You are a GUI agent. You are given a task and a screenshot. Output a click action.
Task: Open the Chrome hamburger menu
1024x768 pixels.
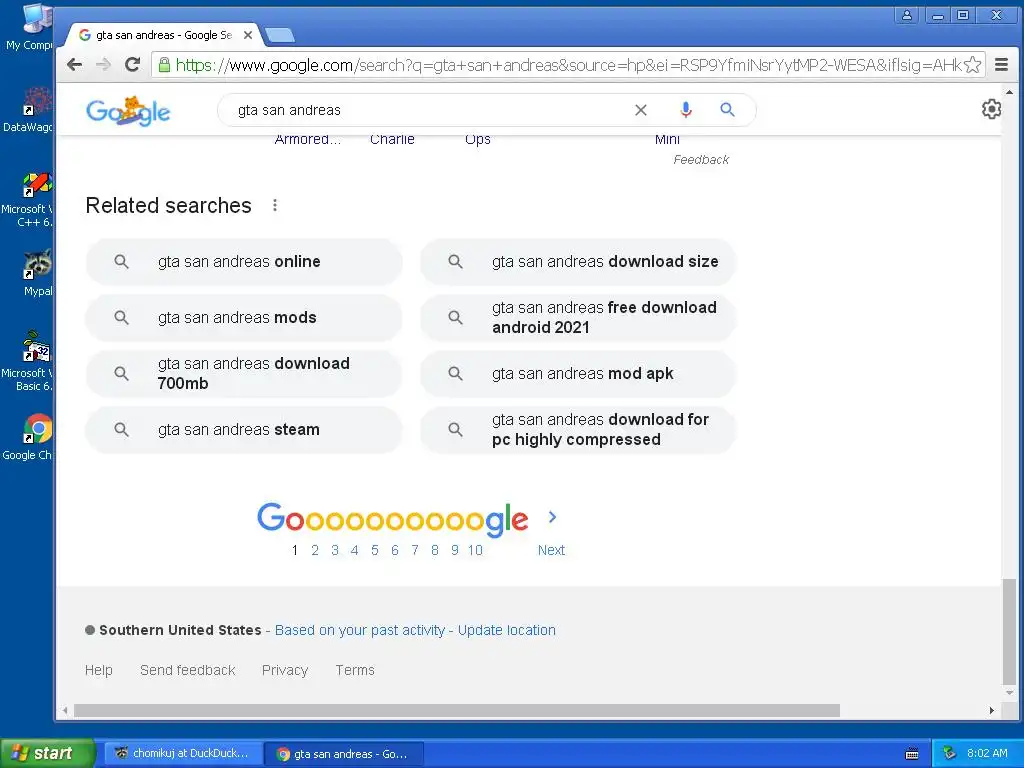1001,65
